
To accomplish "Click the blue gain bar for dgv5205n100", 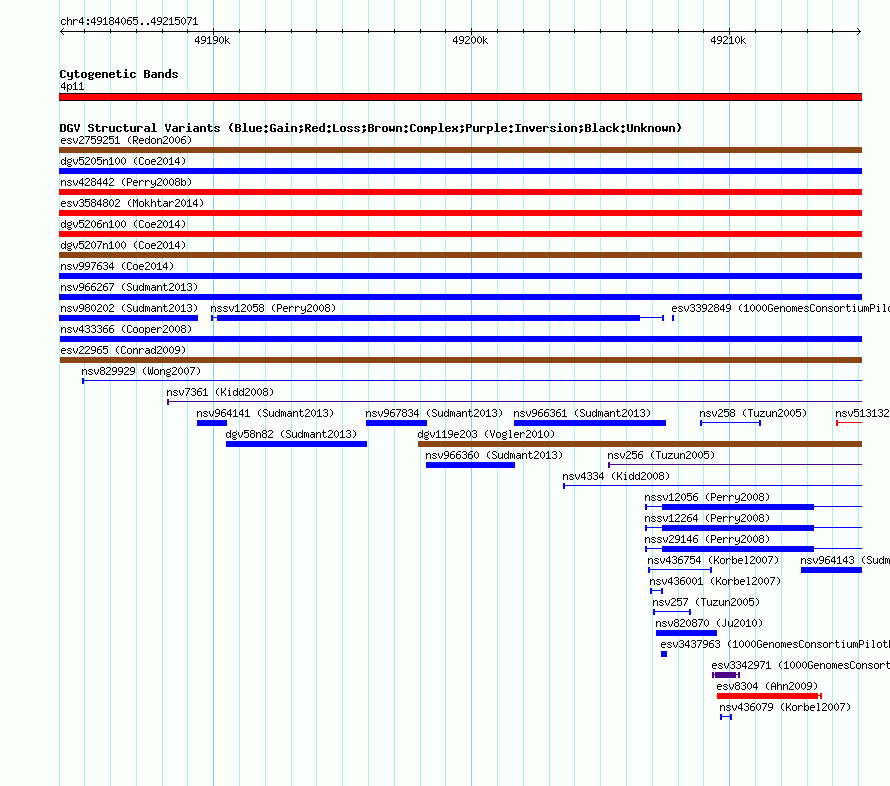I will (460, 171).
